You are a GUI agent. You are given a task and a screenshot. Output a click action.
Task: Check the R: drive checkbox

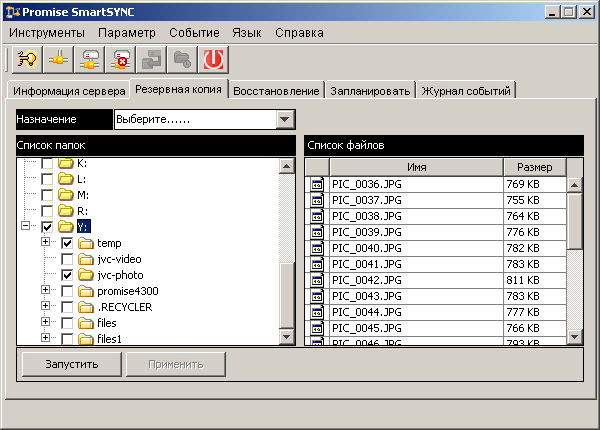click(x=47, y=211)
